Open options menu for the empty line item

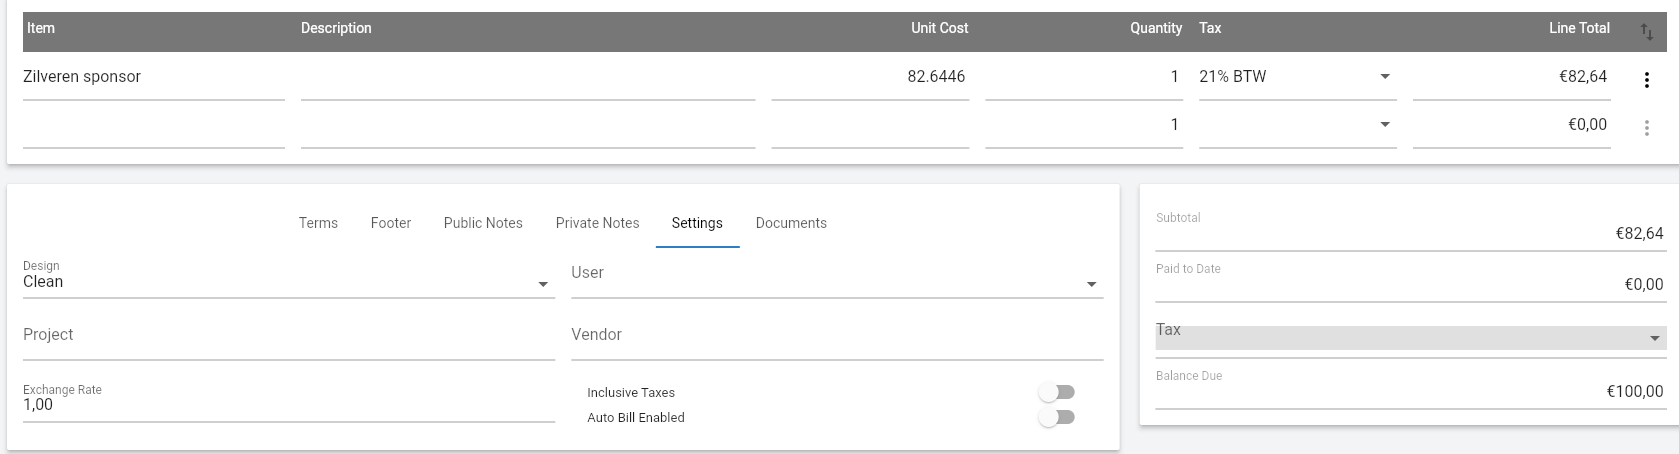tap(1646, 128)
